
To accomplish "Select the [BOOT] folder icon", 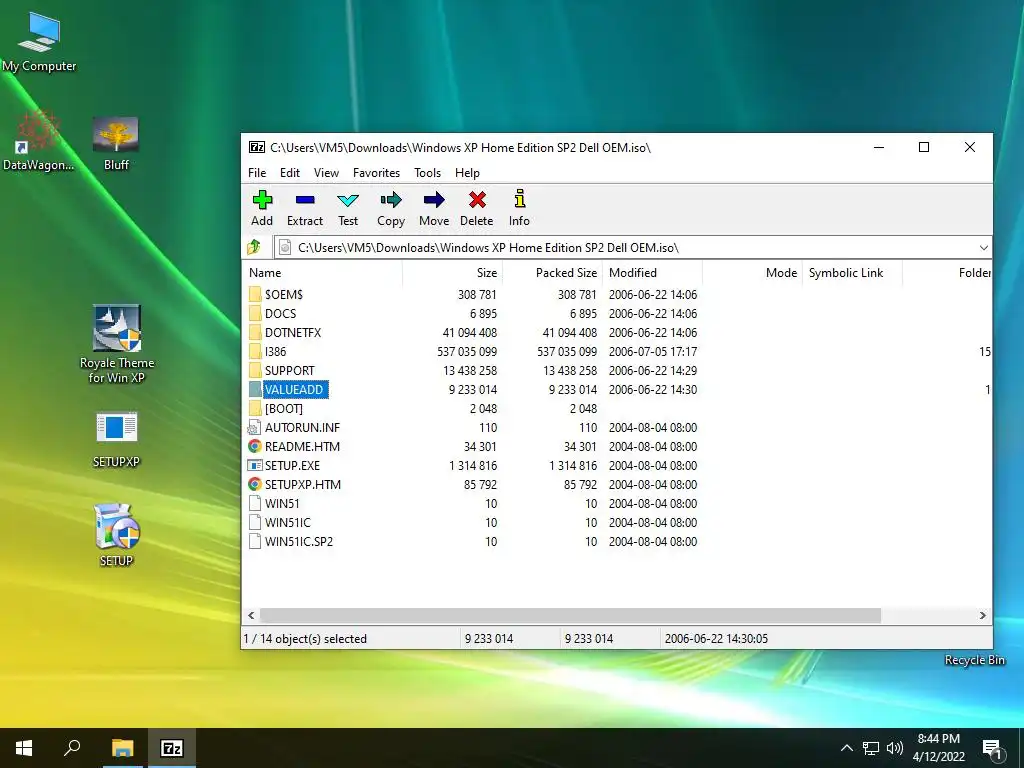I will click(x=255, y=408).
